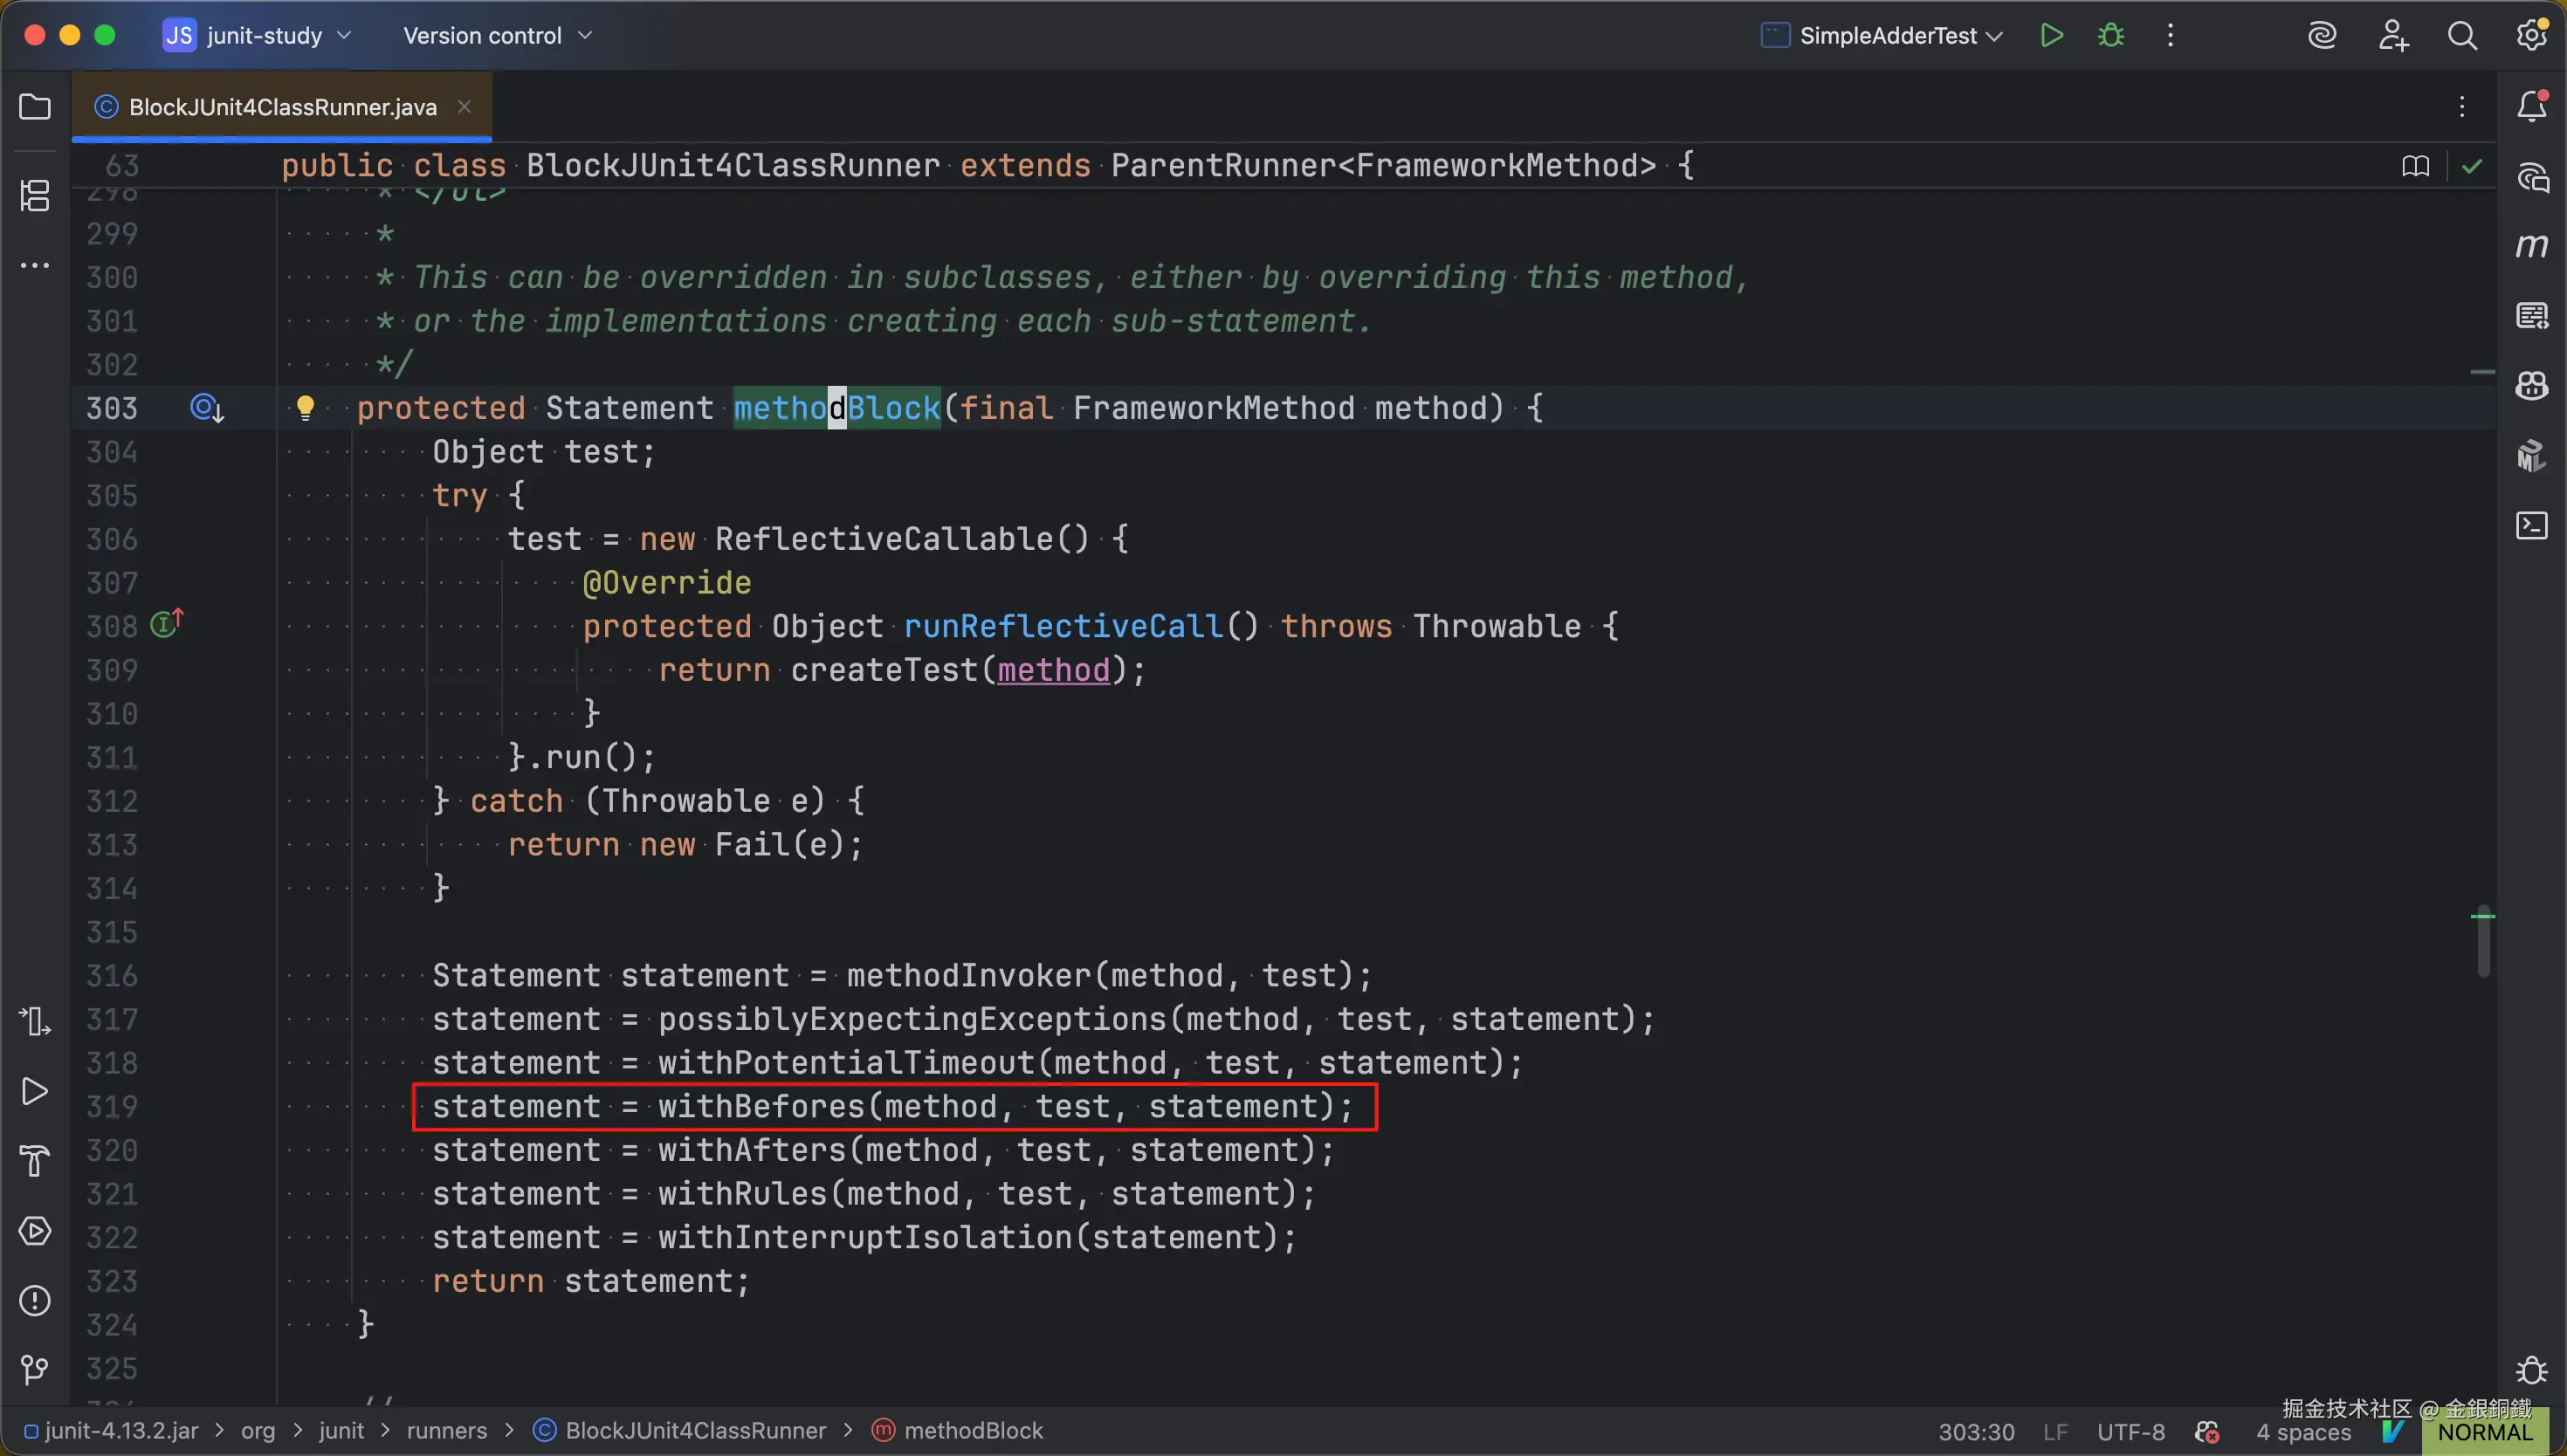Click the Search Everywhere magnifier icon
2567x1456 pixels.
(2461, 36)
